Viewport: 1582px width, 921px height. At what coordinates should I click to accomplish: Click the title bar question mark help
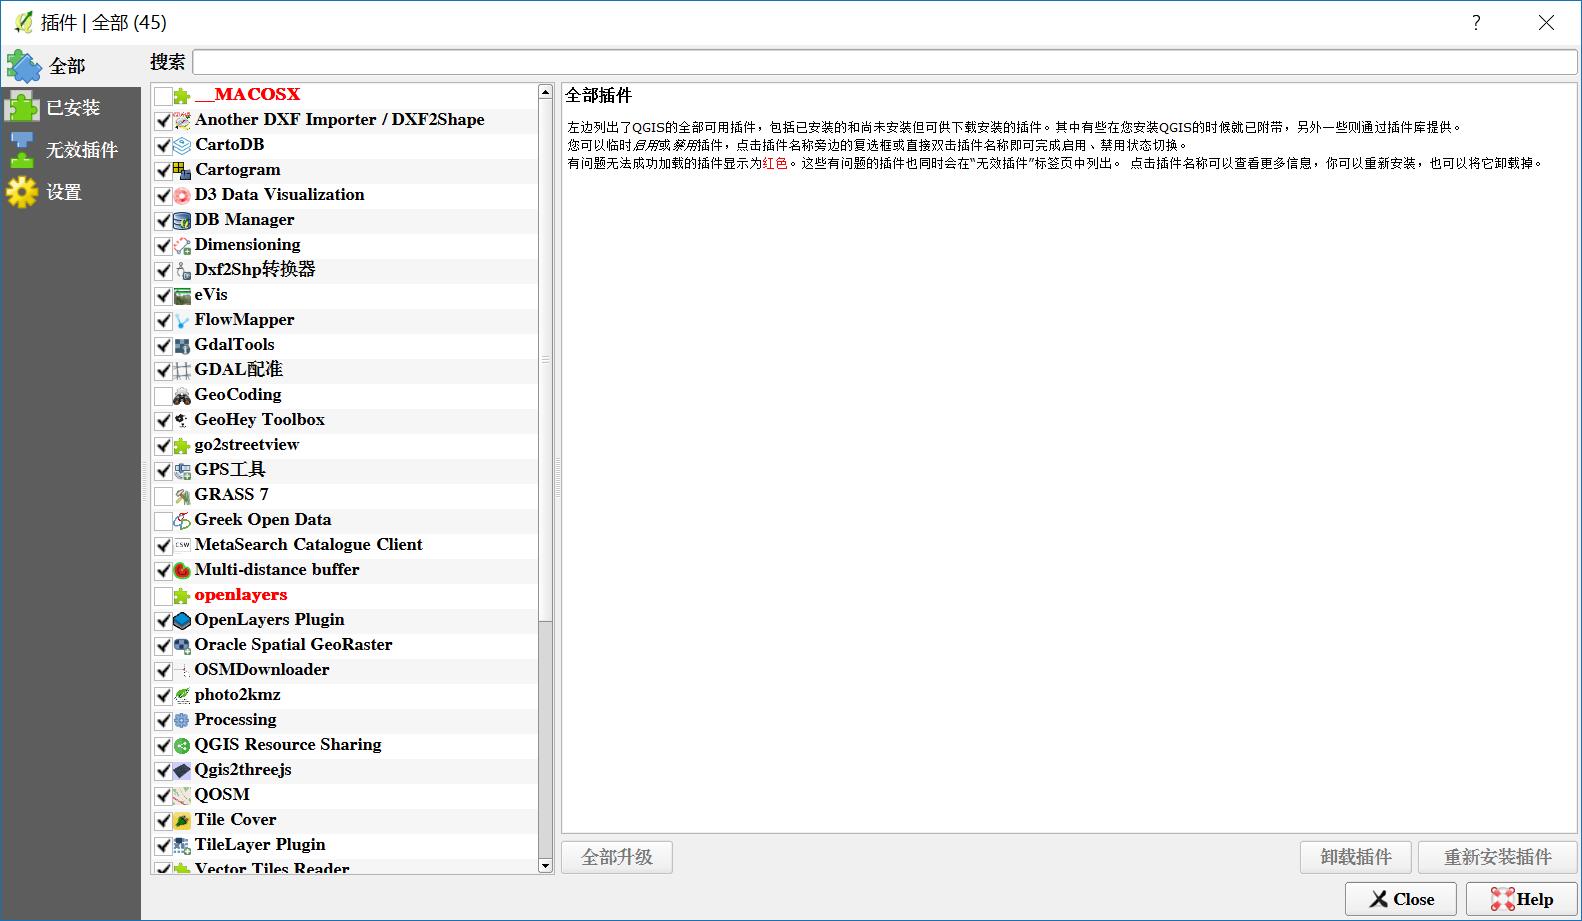point(1476,23)
